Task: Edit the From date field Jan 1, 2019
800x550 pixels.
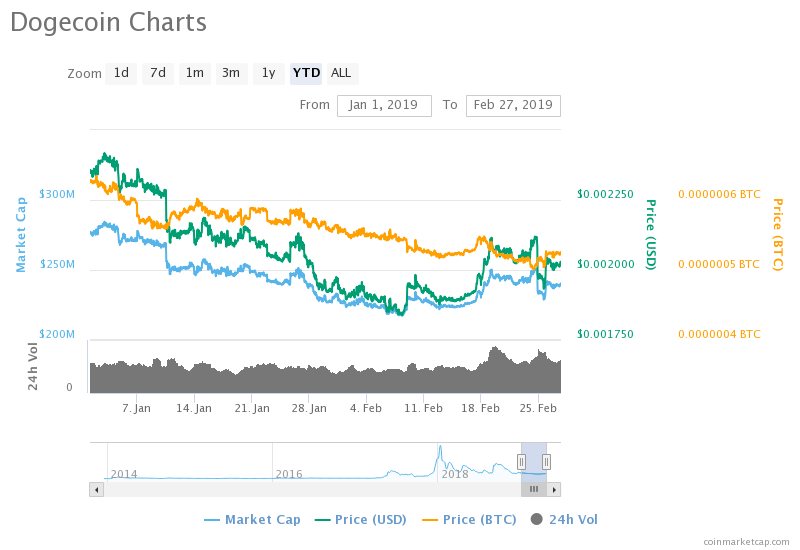Action: point(384,106)
